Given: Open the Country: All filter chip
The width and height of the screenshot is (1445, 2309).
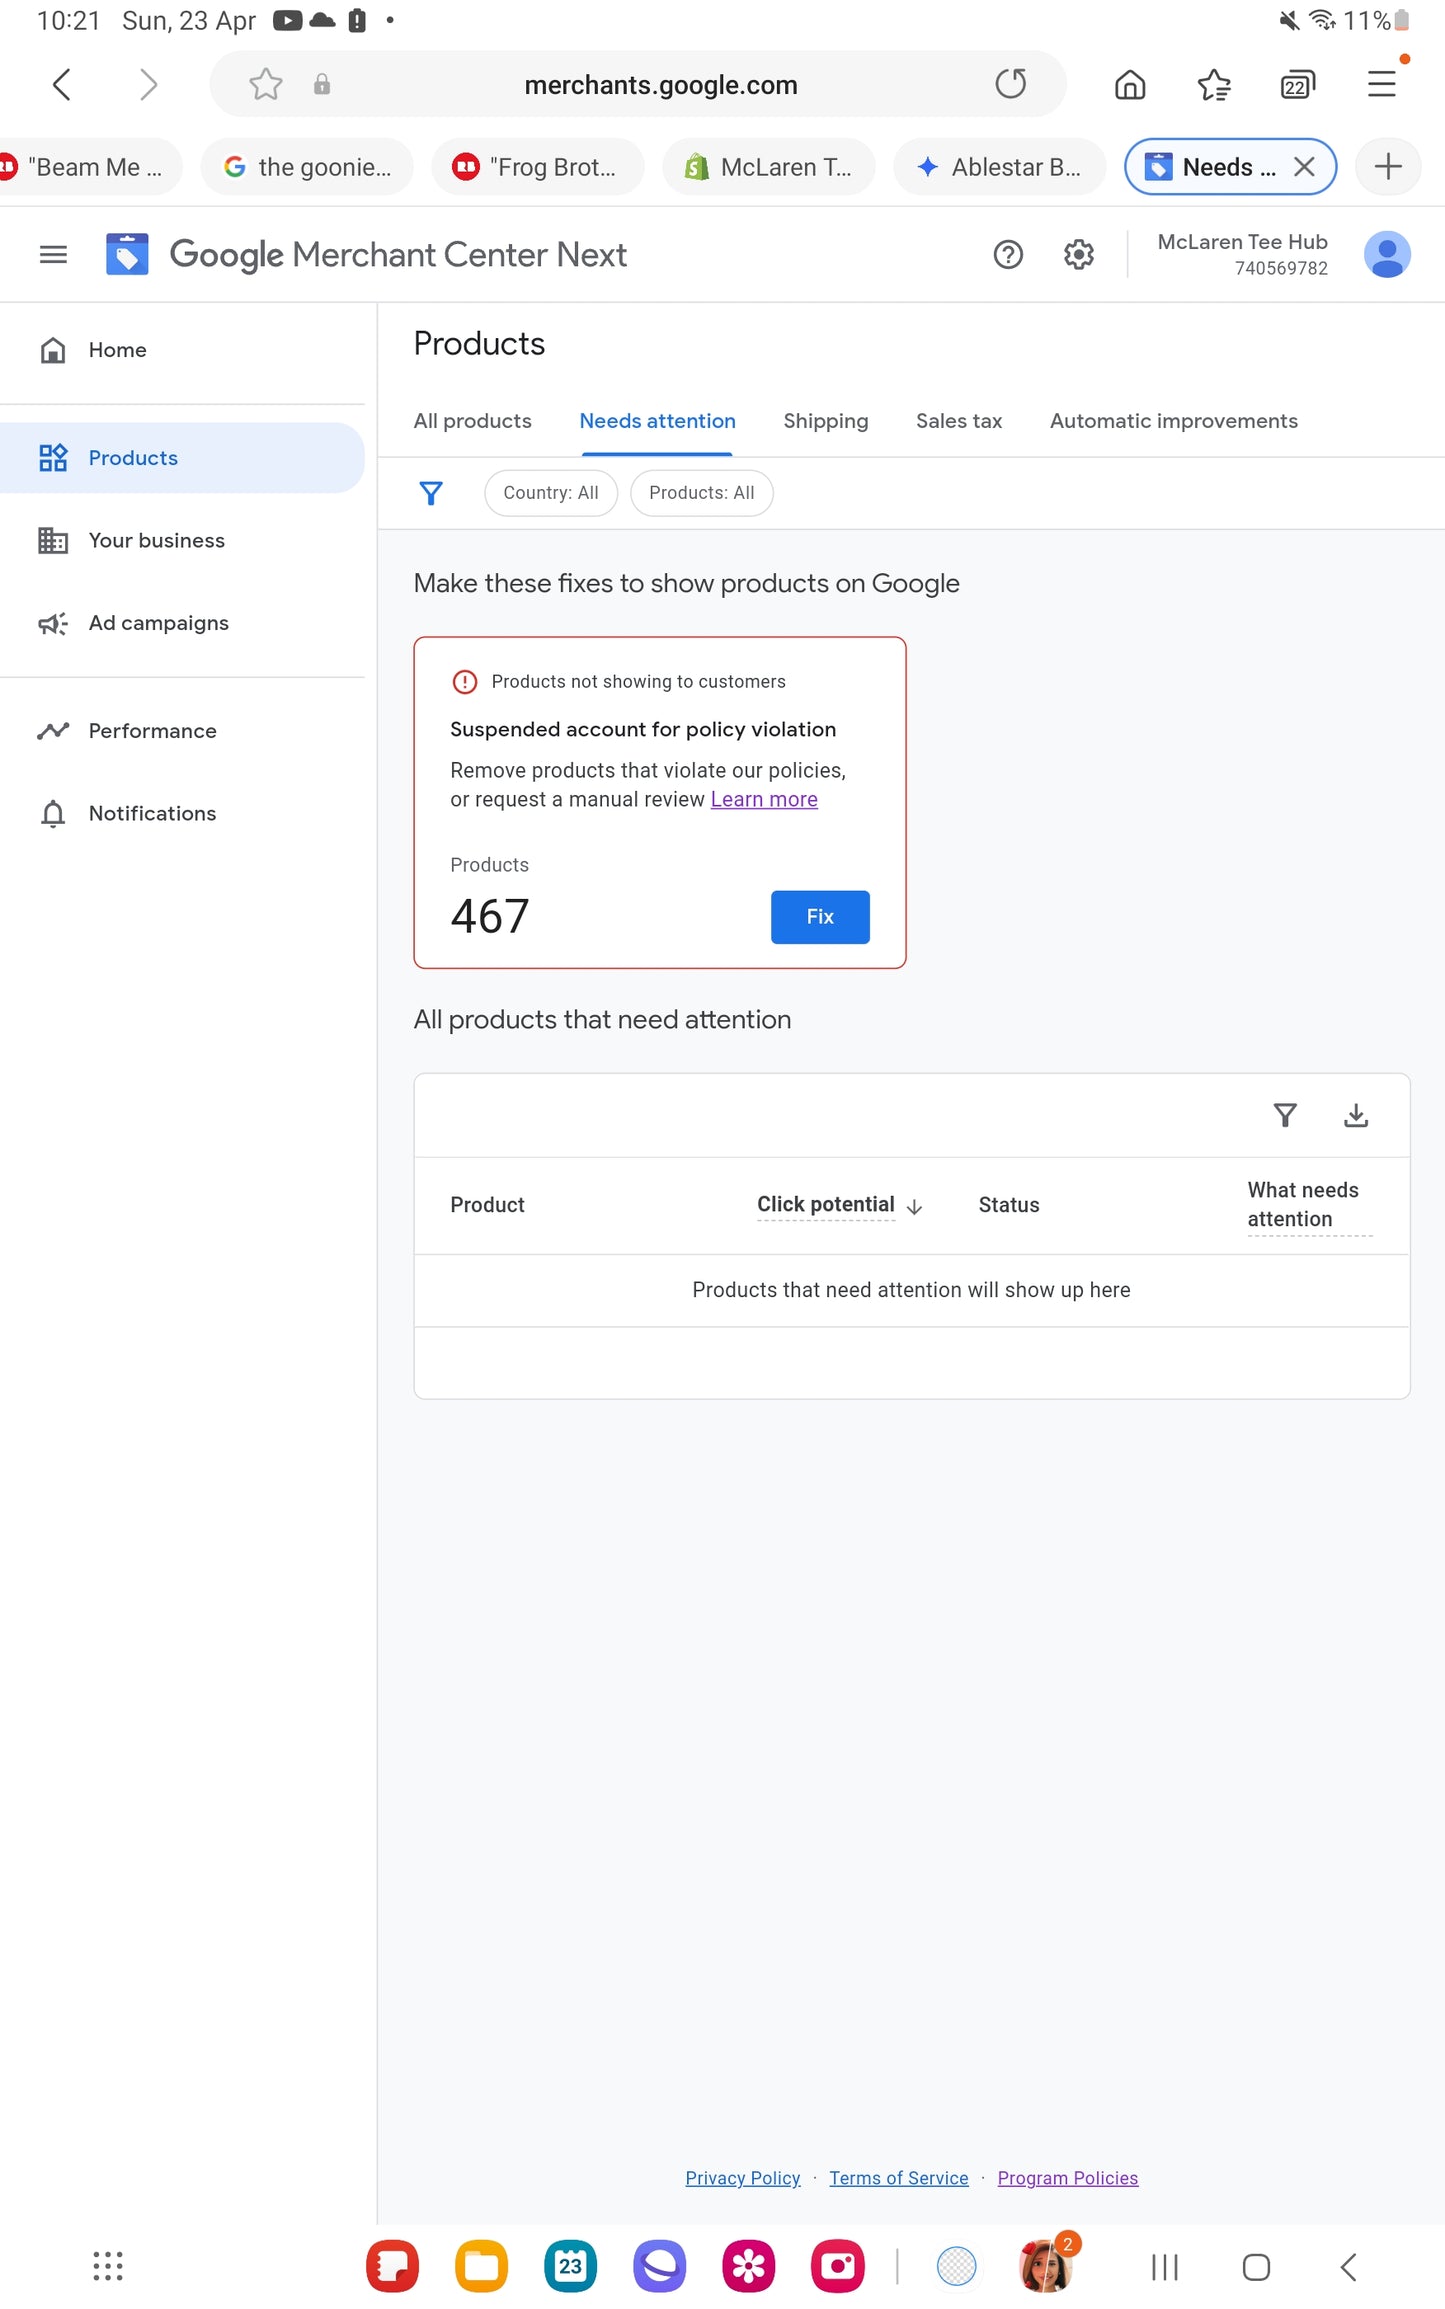Looking at the screenshot, I should point(550,493).
